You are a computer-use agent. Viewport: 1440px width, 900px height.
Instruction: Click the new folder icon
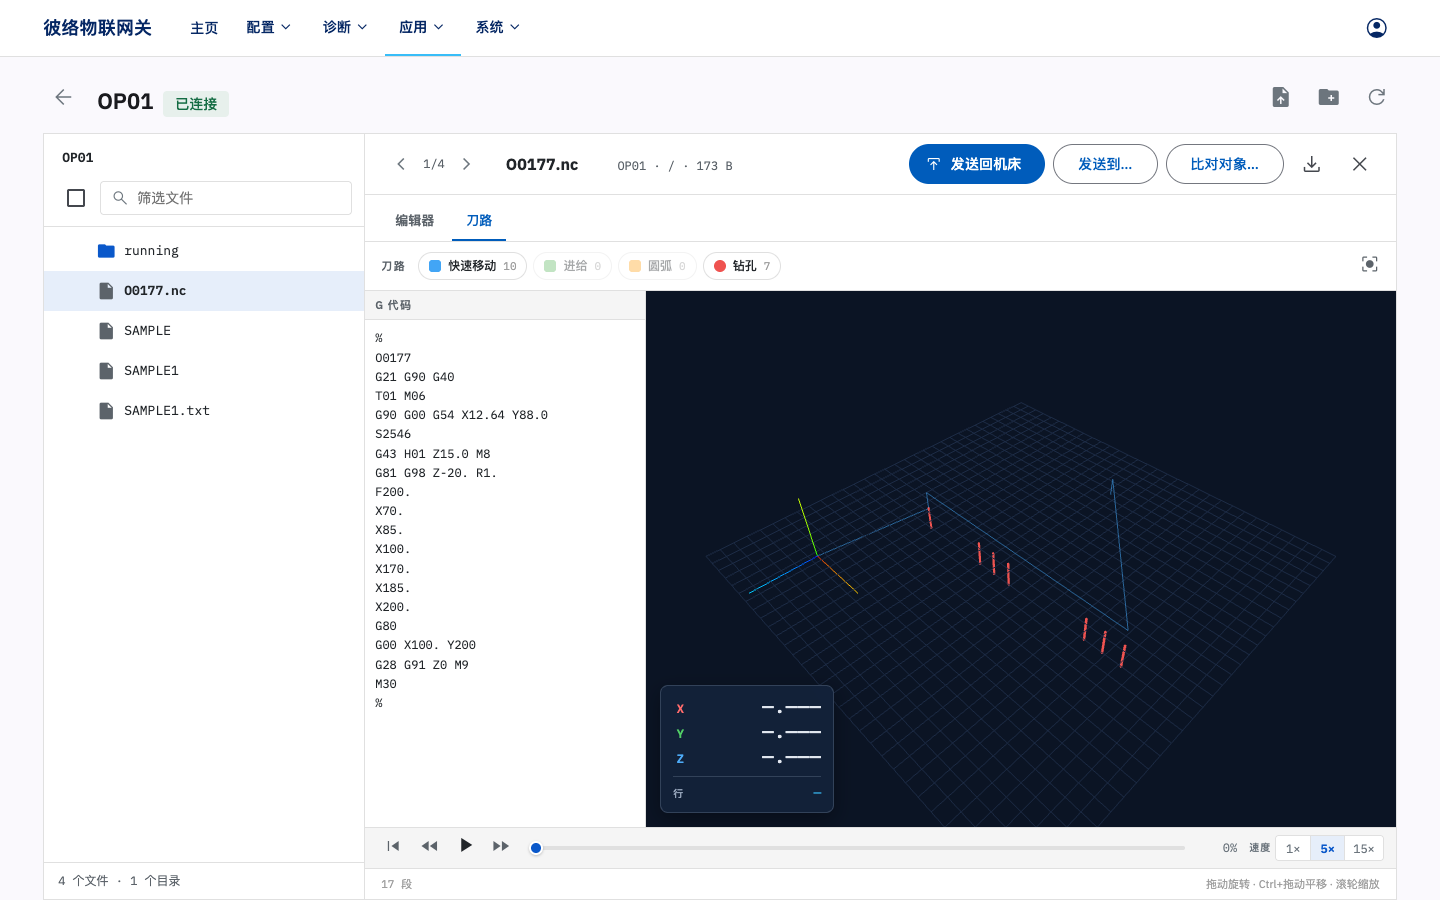[x=1328, y=97]
